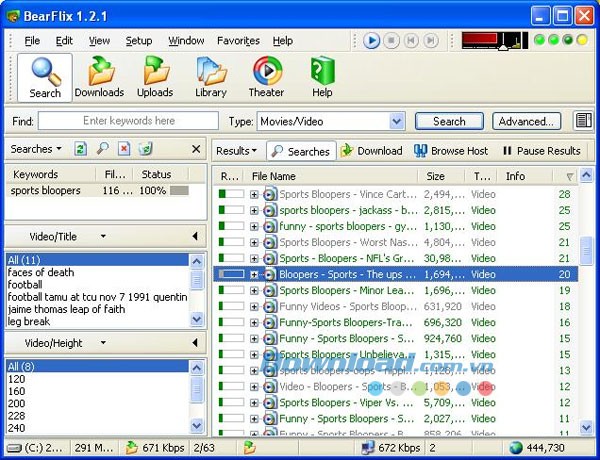
Task: Close the Searches panel with X
Action: point(195,149)
